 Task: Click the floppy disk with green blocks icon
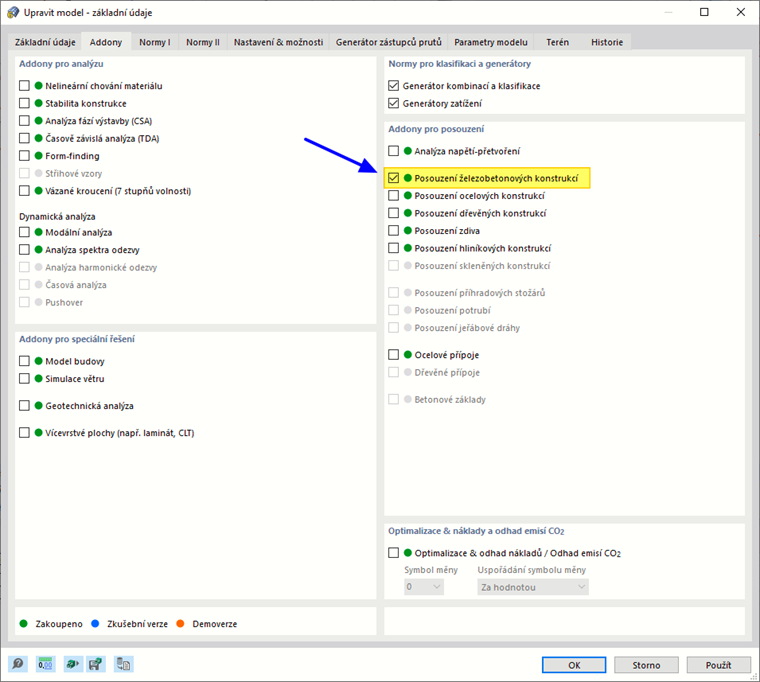[96, 664]
